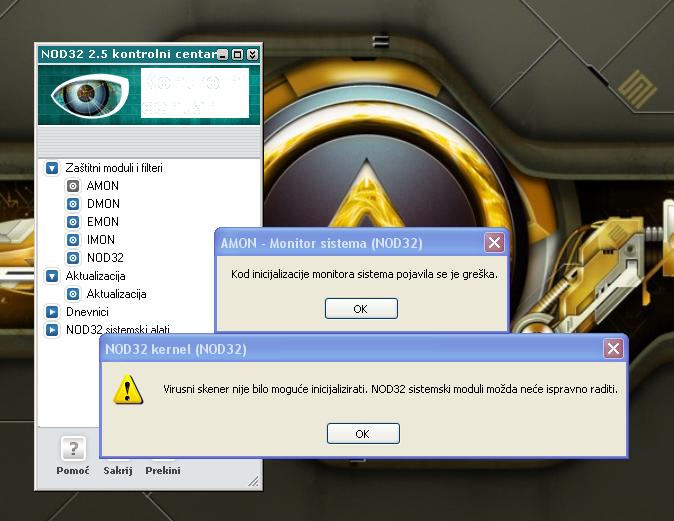Image resolution: width=674 pixels, height=521 pixels.
Task: Click the Prekini button
Action: point(163,470)
